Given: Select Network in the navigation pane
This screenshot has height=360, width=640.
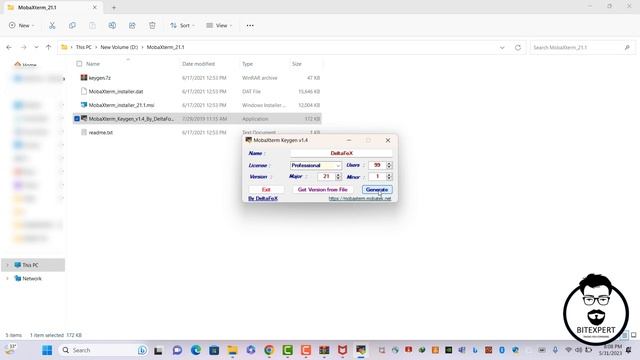Looking at the screenshot, I should [32, 278].
